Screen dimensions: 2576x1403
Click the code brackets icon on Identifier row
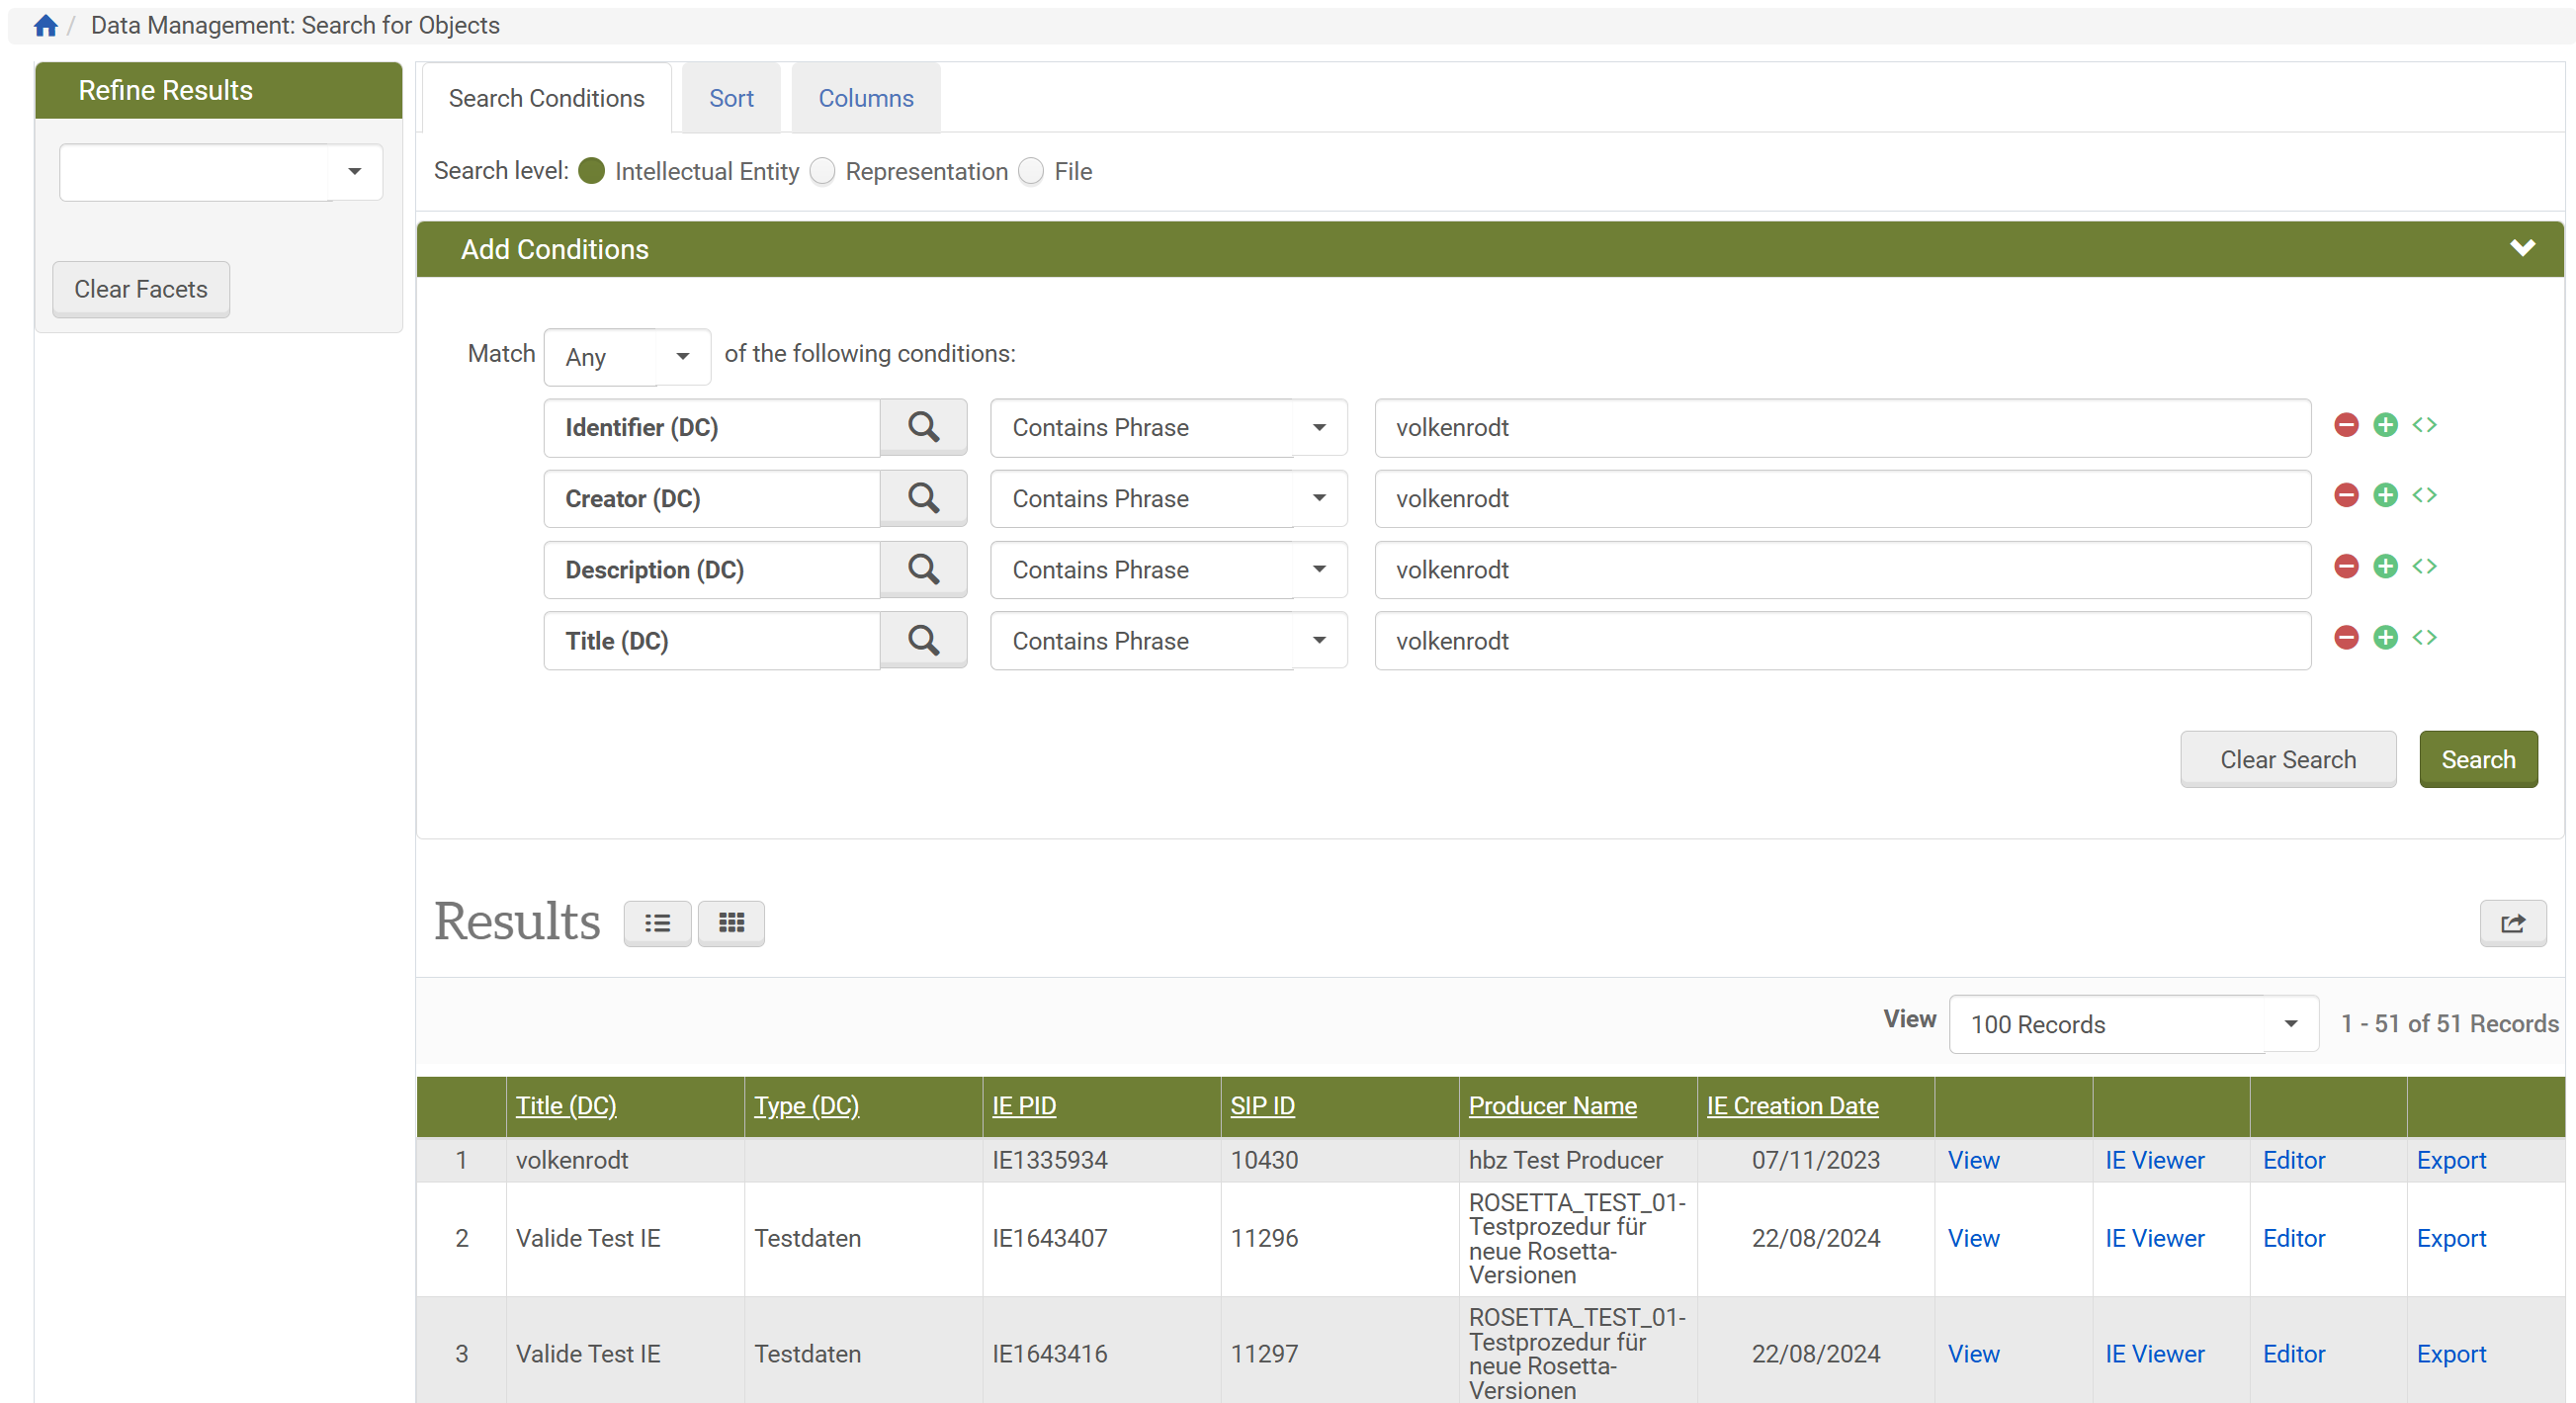pyautogui.click(x=2424, y=425)
